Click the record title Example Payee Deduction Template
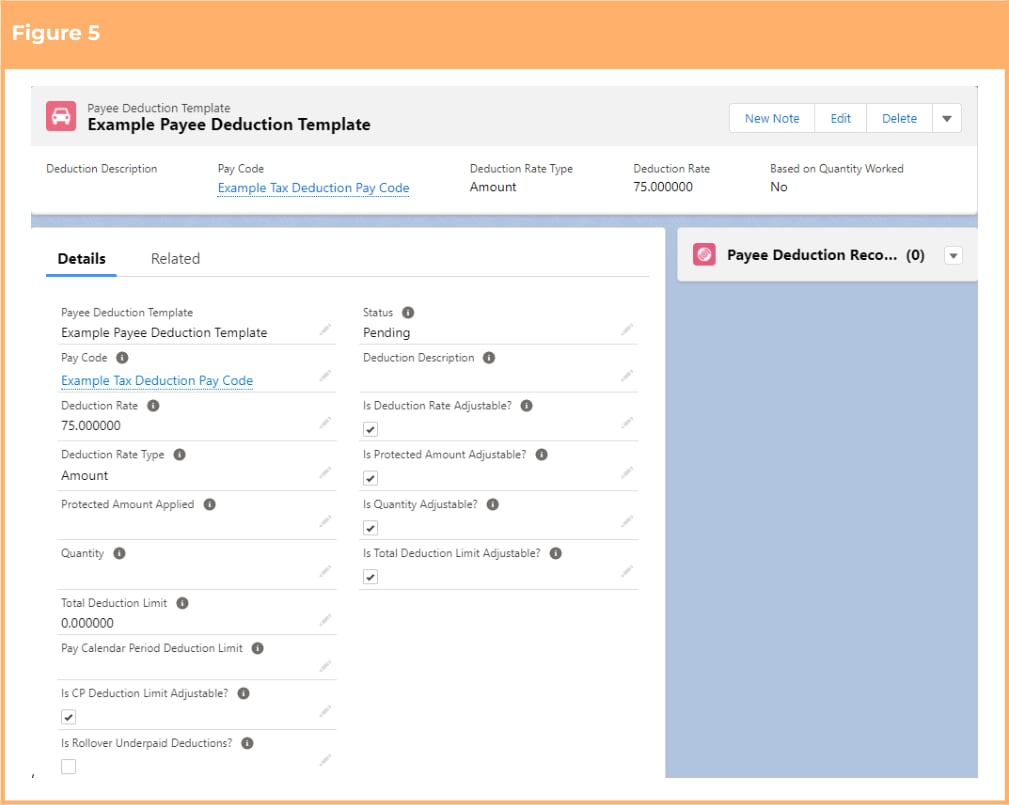Image resolution: width=1009 pixels, height=805 pixels. [229, 125]
